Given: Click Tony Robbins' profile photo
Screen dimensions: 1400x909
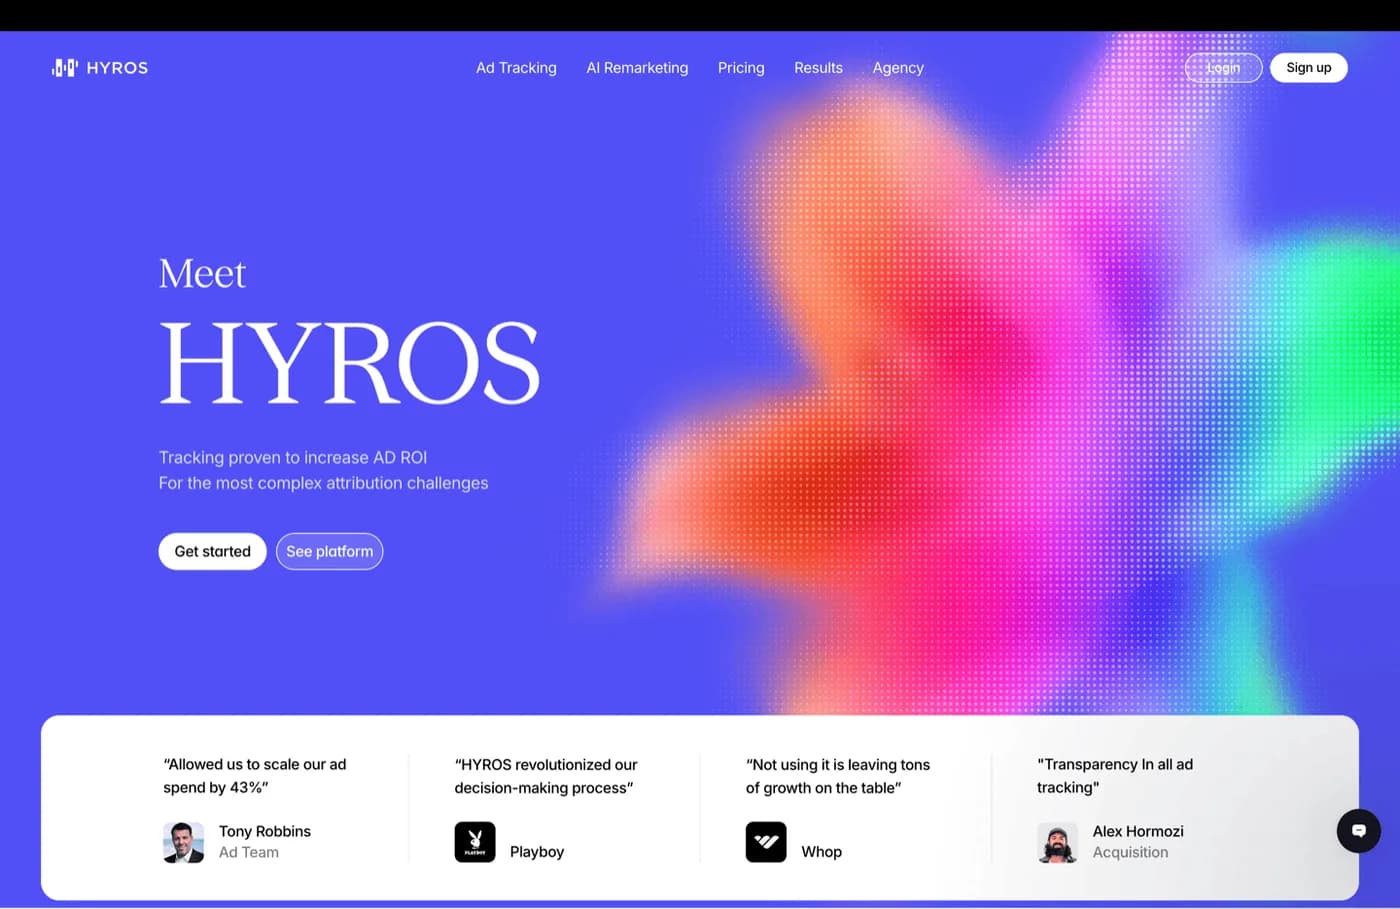Looking at the screenshot, I should tap(183, 842).
